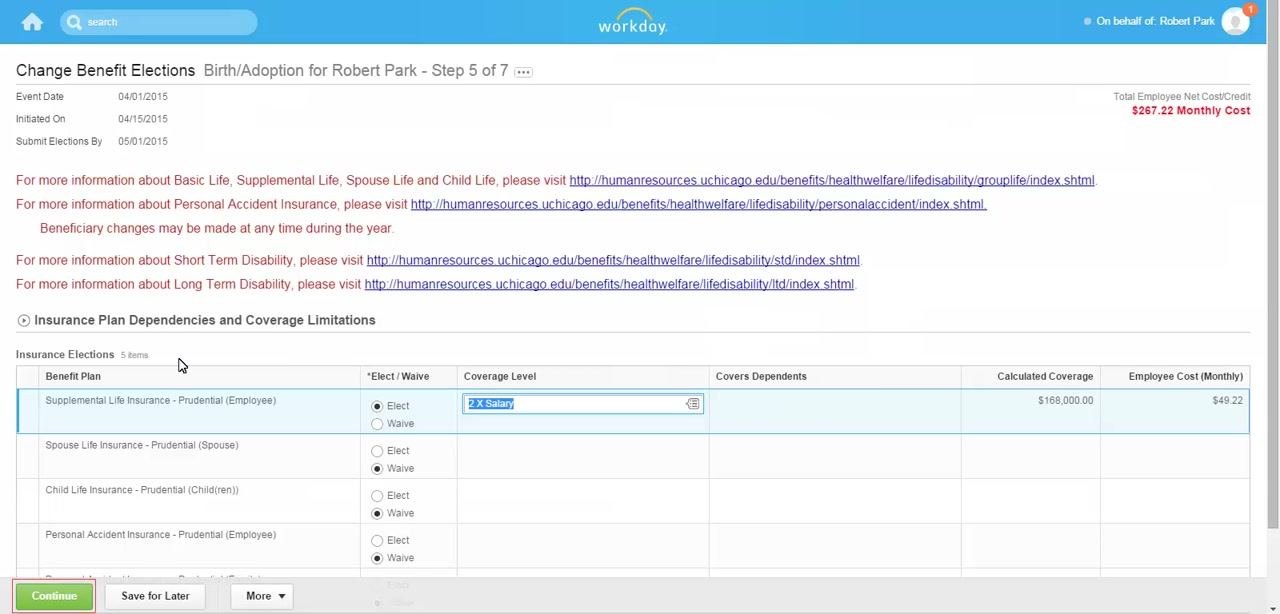The width and height of the screenshot is (1280, 614).
Task: Click the Continue button
Action: pyautogui.click(x=54, y=596)
